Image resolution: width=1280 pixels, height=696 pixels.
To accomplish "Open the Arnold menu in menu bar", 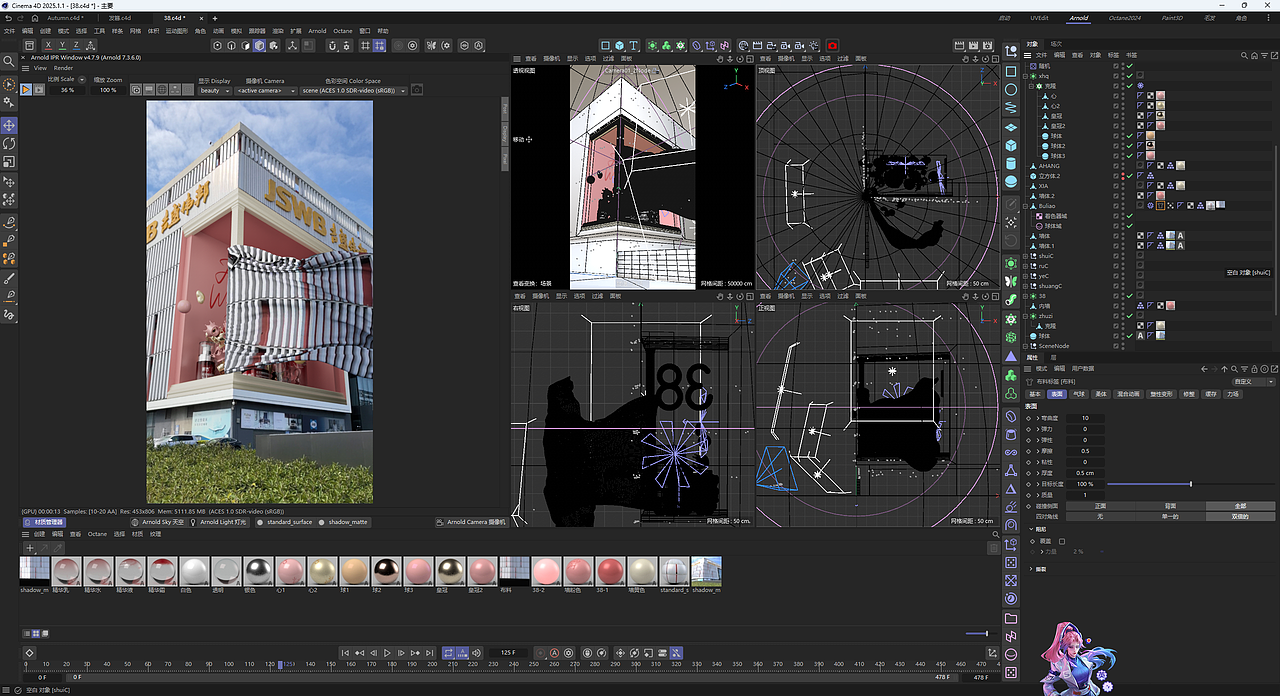I will 316,31.
